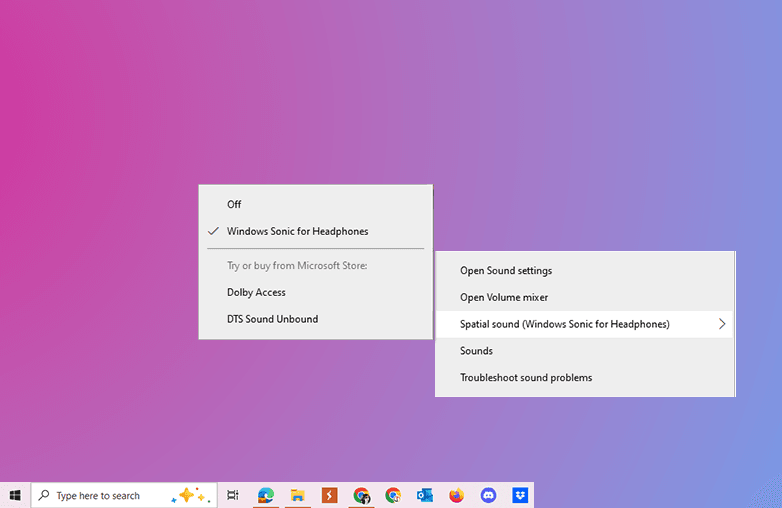Open the Chrome icon beside Outlook
Image resolution: width=782 pixels, height=508 pixels.
tap(393, 495)
